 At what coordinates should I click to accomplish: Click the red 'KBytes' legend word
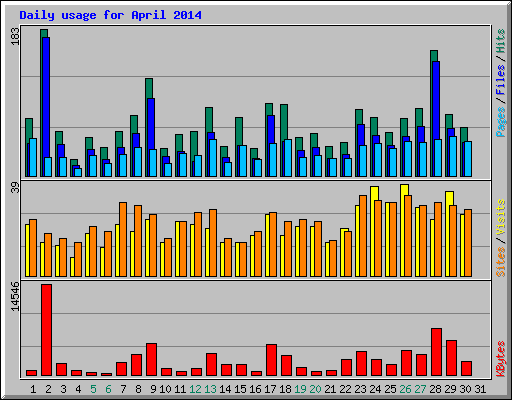[x=501, y=359]
